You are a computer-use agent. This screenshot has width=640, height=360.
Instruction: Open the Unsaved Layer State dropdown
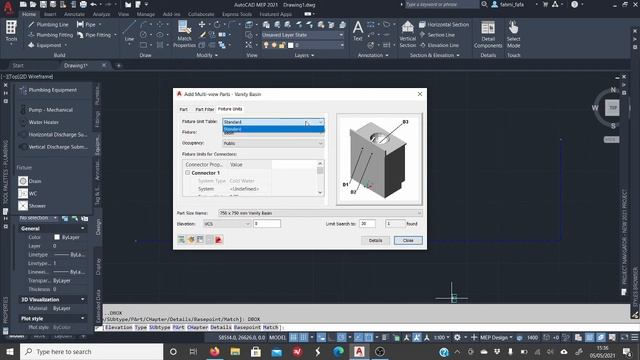pos(302,35)
